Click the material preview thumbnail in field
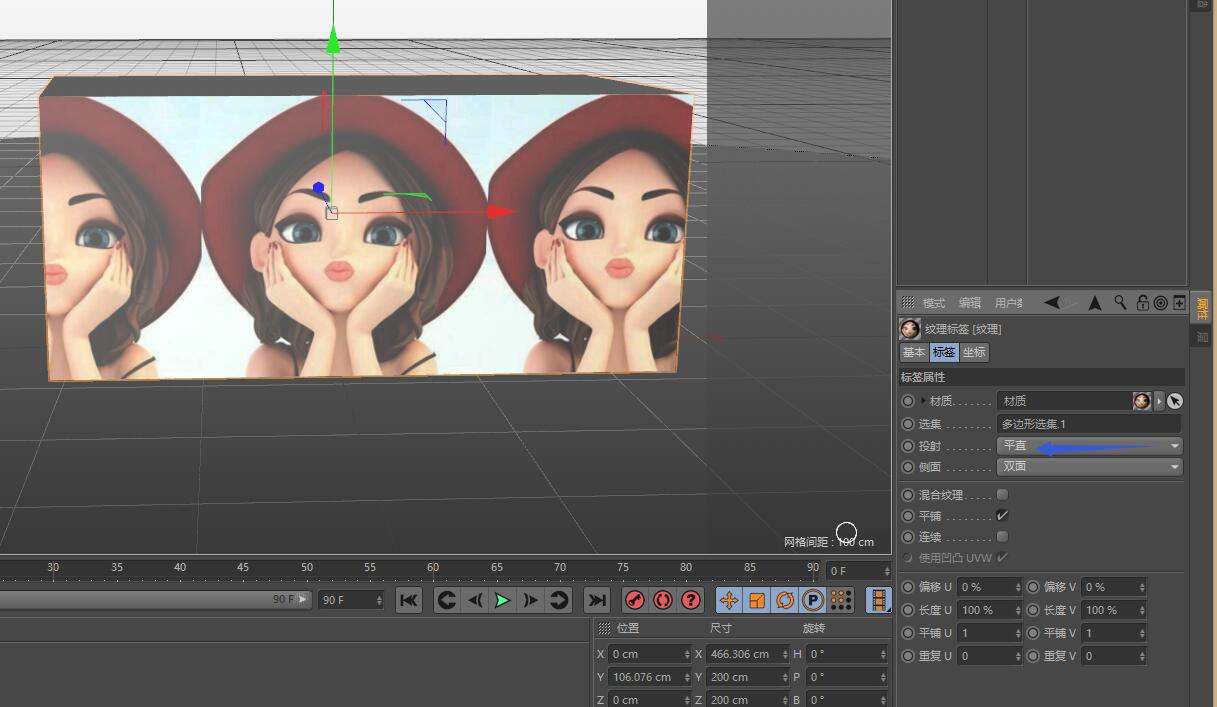The width and height of the screenshot is (1217, 707). coord(1142,401)
